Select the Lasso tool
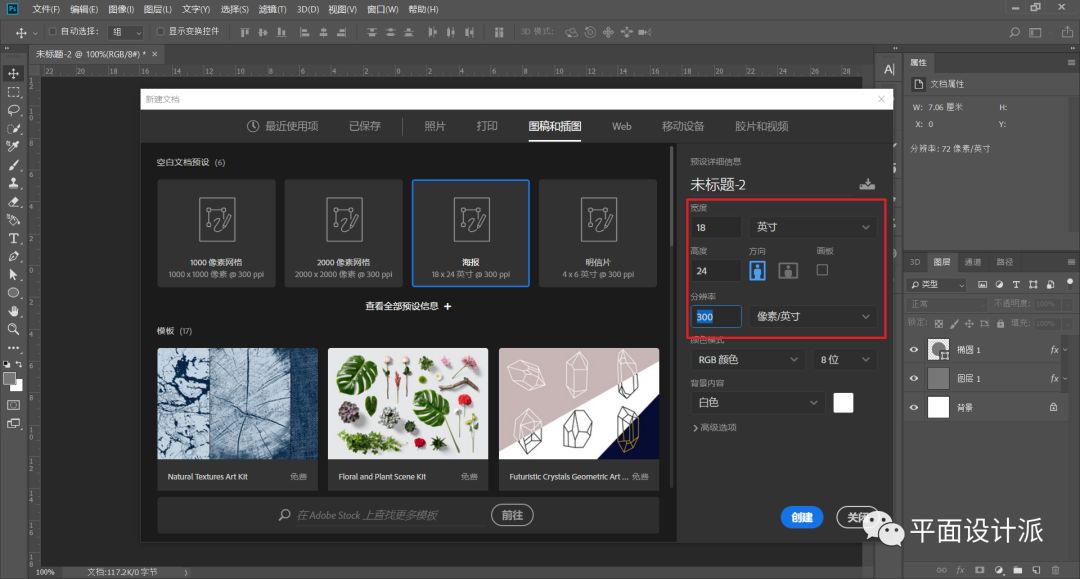Image resolution: width=1080 pixels, height=579 pixels. [x=14, y=110]
